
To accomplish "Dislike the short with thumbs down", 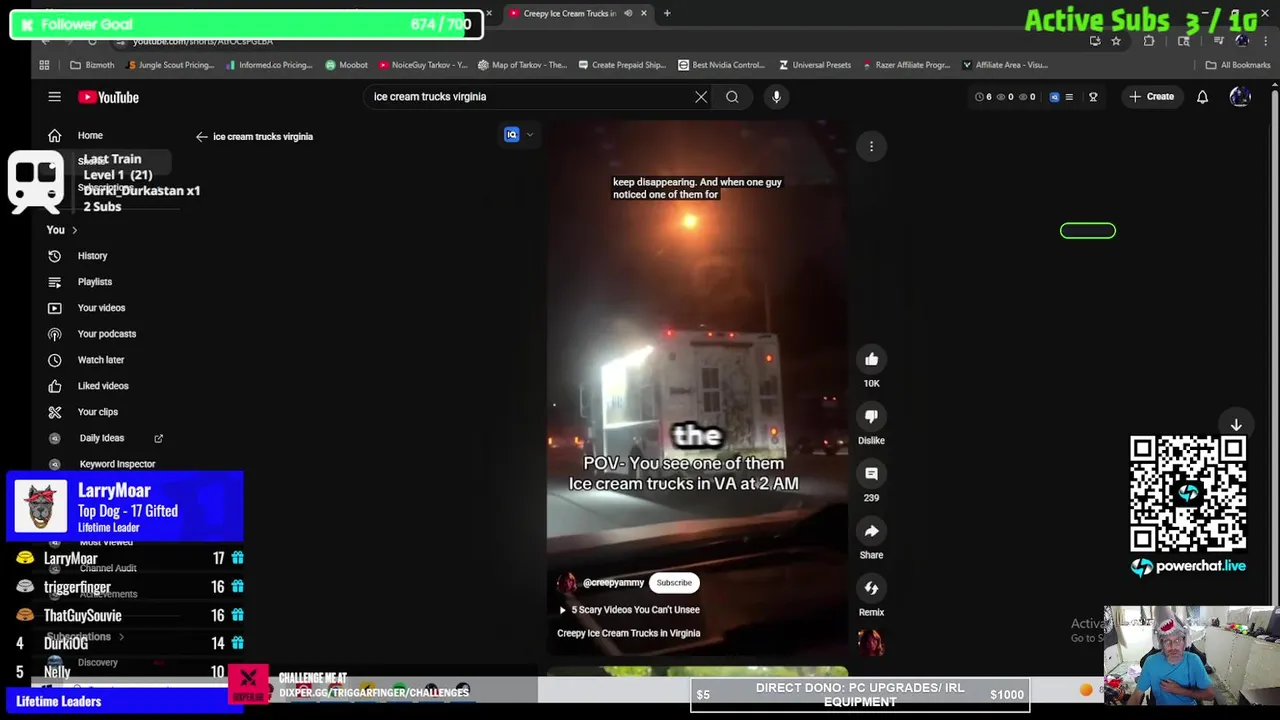I will [x=871, y=416].
